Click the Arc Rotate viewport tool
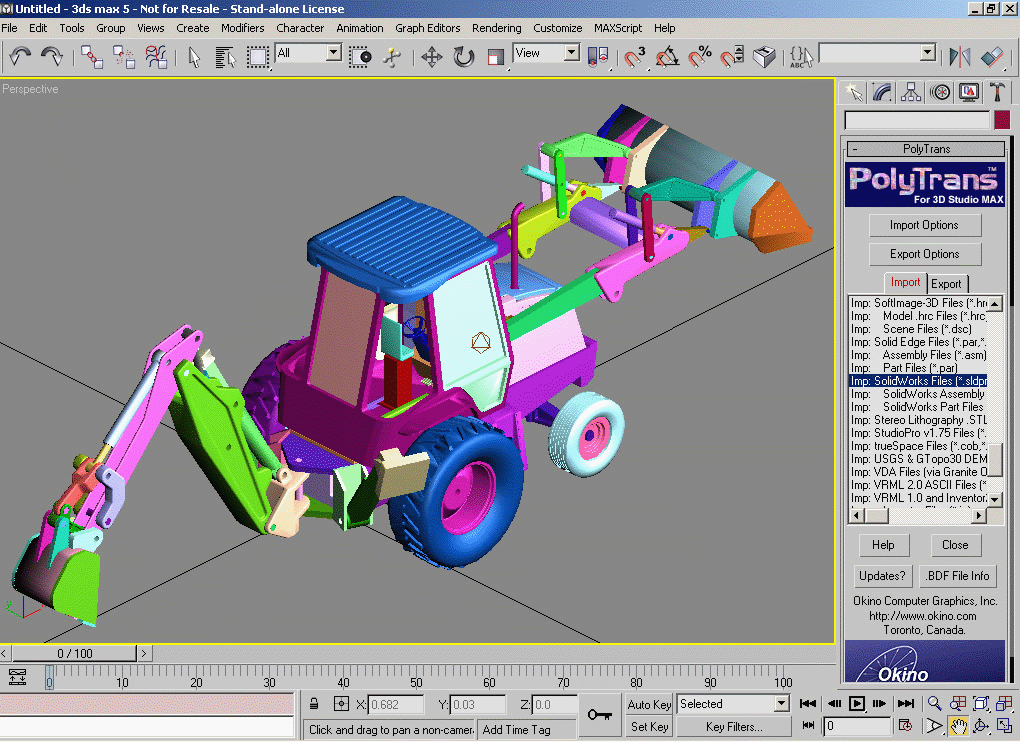1020x742 pixels. point(981,726)
